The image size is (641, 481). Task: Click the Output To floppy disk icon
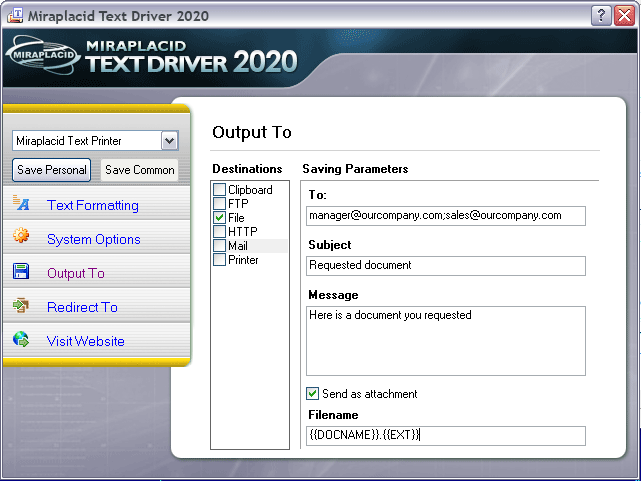[21, 271]
